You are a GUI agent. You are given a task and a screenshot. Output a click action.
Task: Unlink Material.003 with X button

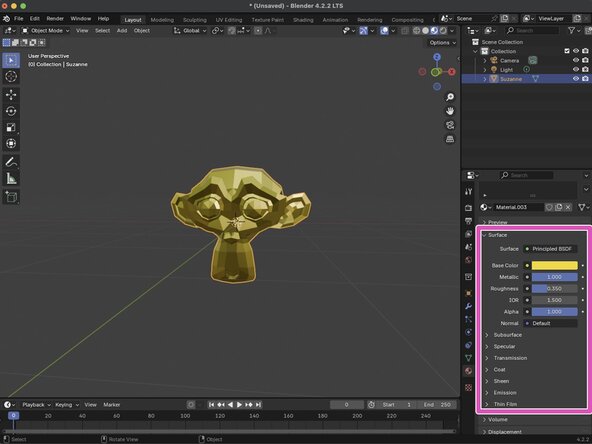click(x=568, y=207)
